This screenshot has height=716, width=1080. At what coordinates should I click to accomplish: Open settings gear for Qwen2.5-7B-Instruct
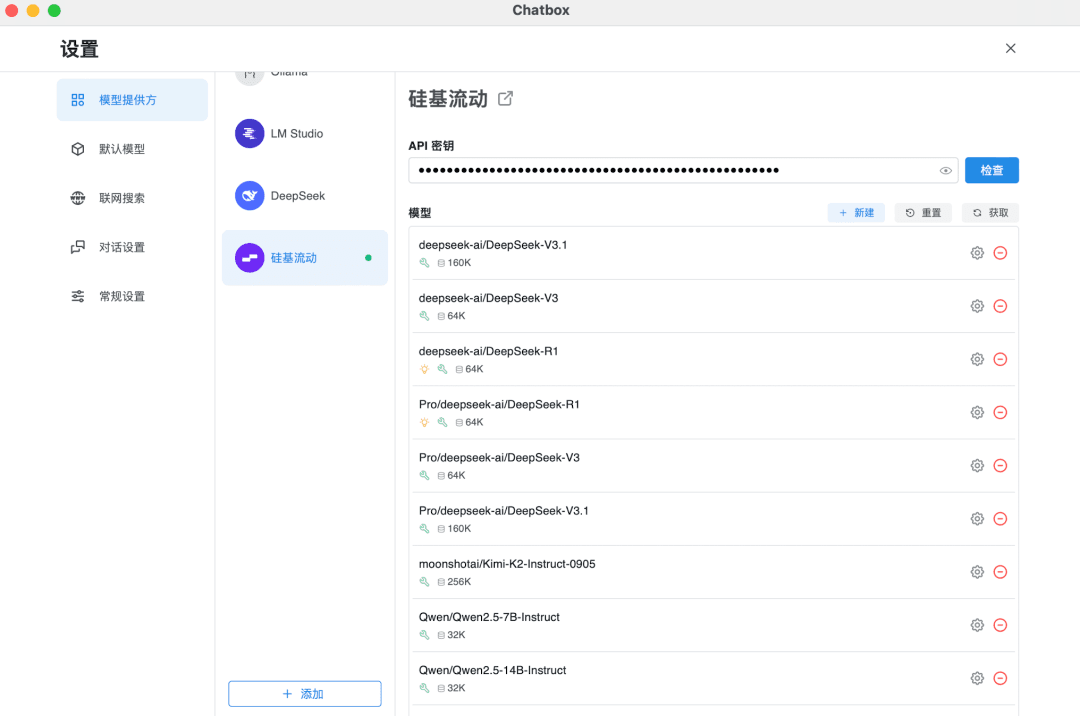[x=977, y=625]
